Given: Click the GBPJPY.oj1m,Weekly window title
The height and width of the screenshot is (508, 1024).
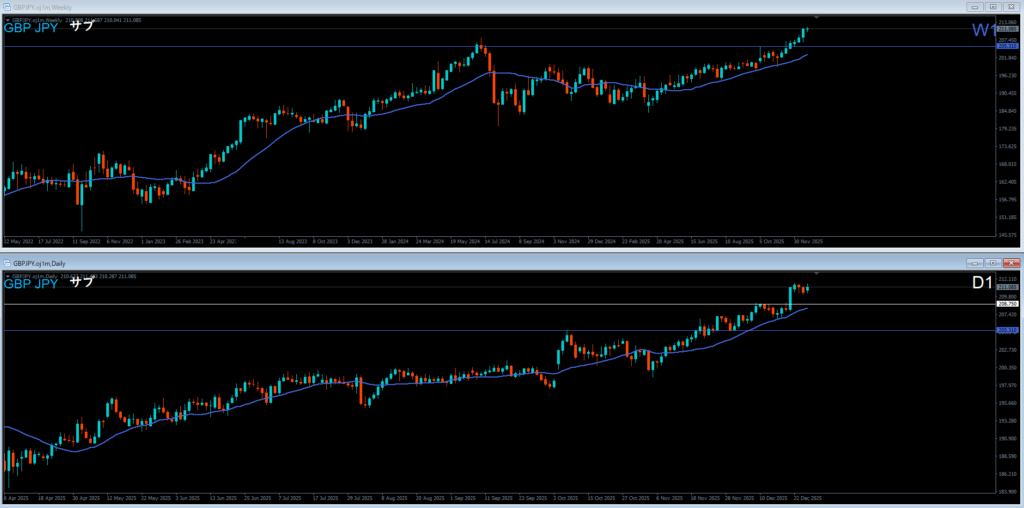Looking at the screenshot, I should [x=42, y=7].
